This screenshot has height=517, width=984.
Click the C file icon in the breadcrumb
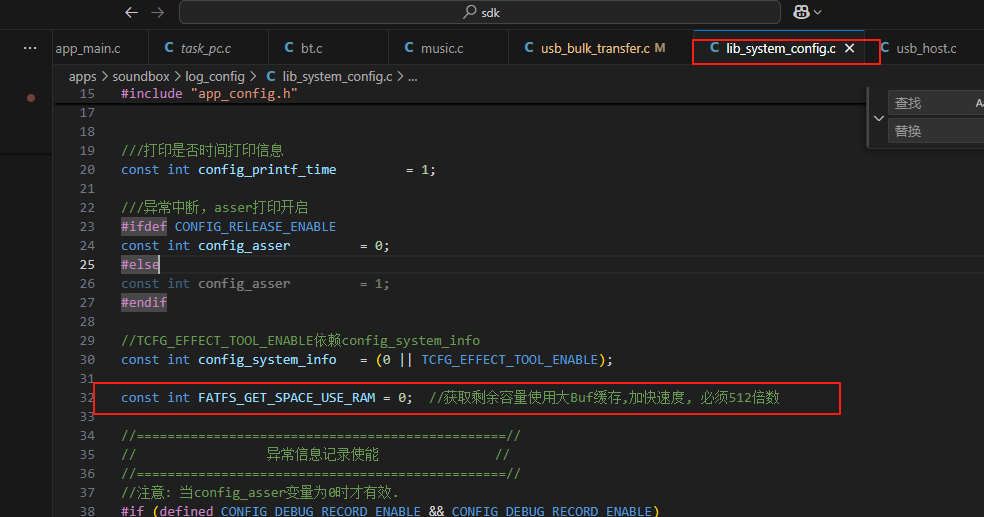pos(270,77)
